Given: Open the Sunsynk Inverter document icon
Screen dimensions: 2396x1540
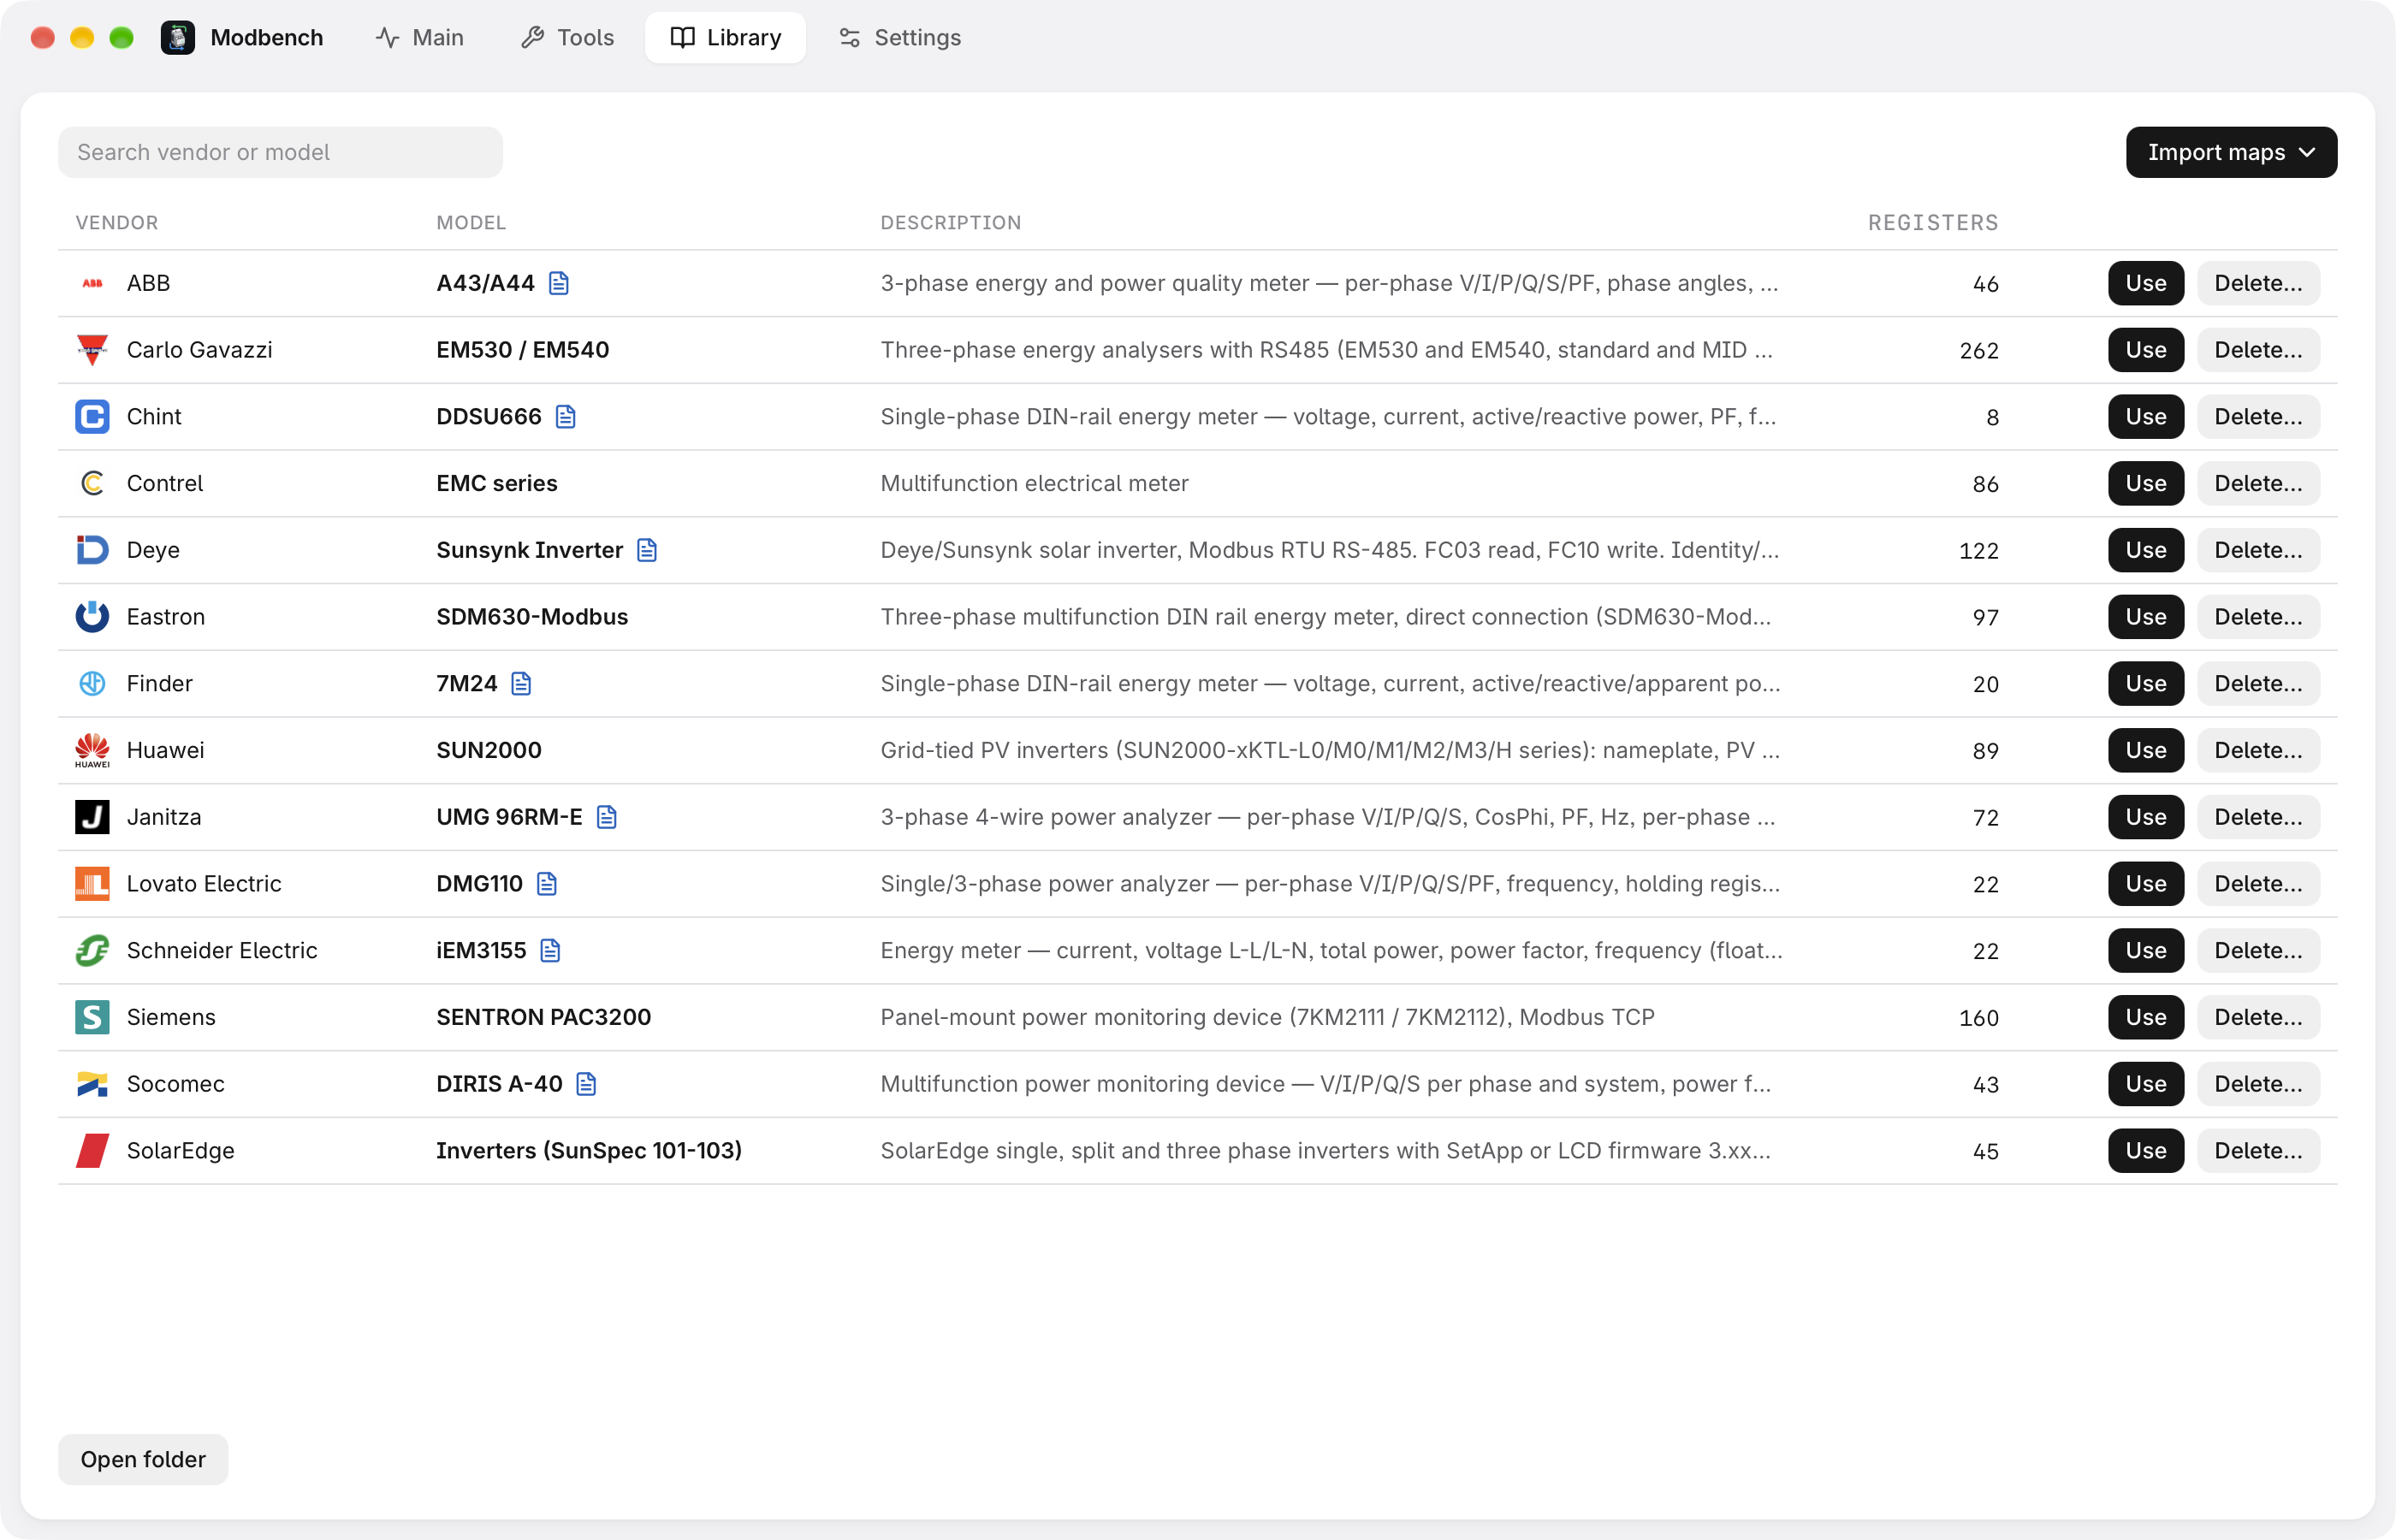Looking at the screenshot, I should click(x=647, y=550).
